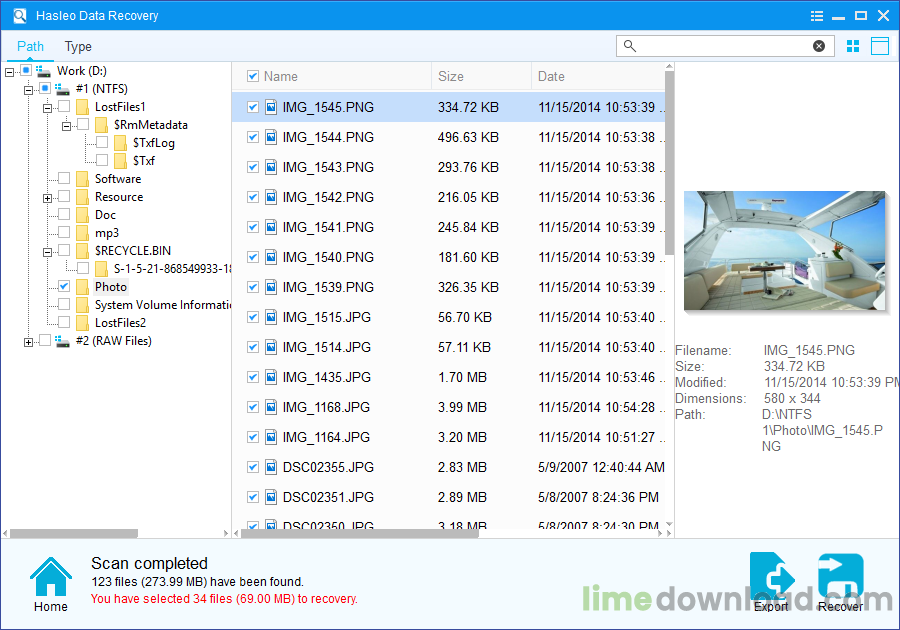Clear the search field using the X icon
Screen dimensions: 900x630
[819, 45]
